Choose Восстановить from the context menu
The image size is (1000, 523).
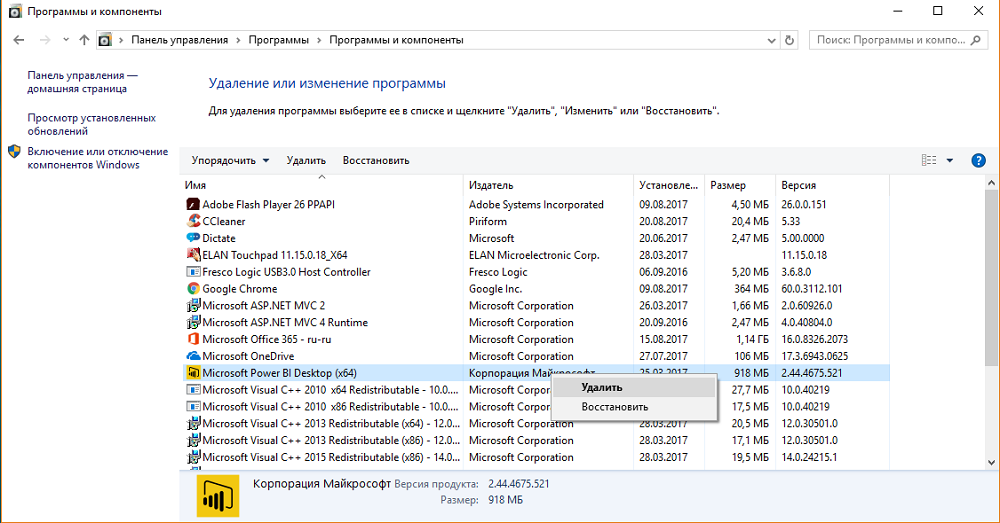[x=615, y=407]
